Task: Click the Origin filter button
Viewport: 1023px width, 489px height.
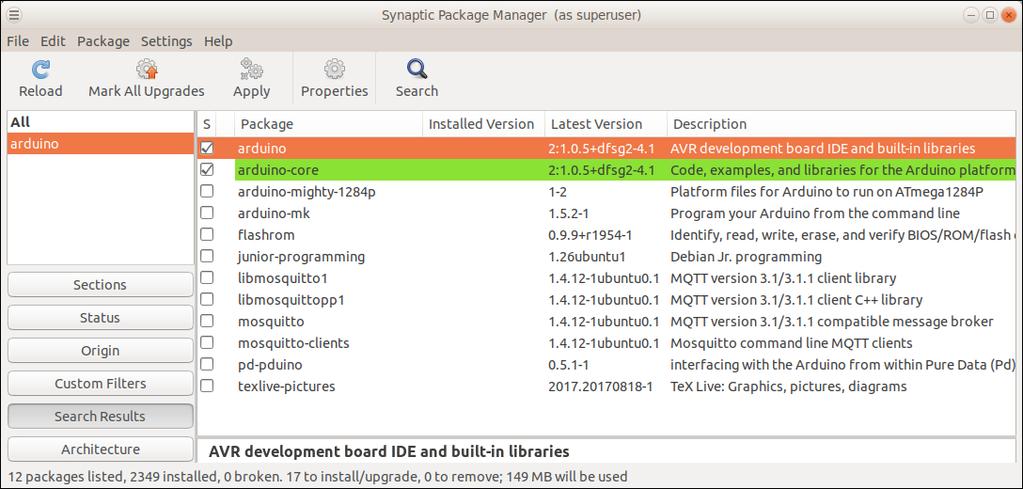Action: [x=100, y=350]
